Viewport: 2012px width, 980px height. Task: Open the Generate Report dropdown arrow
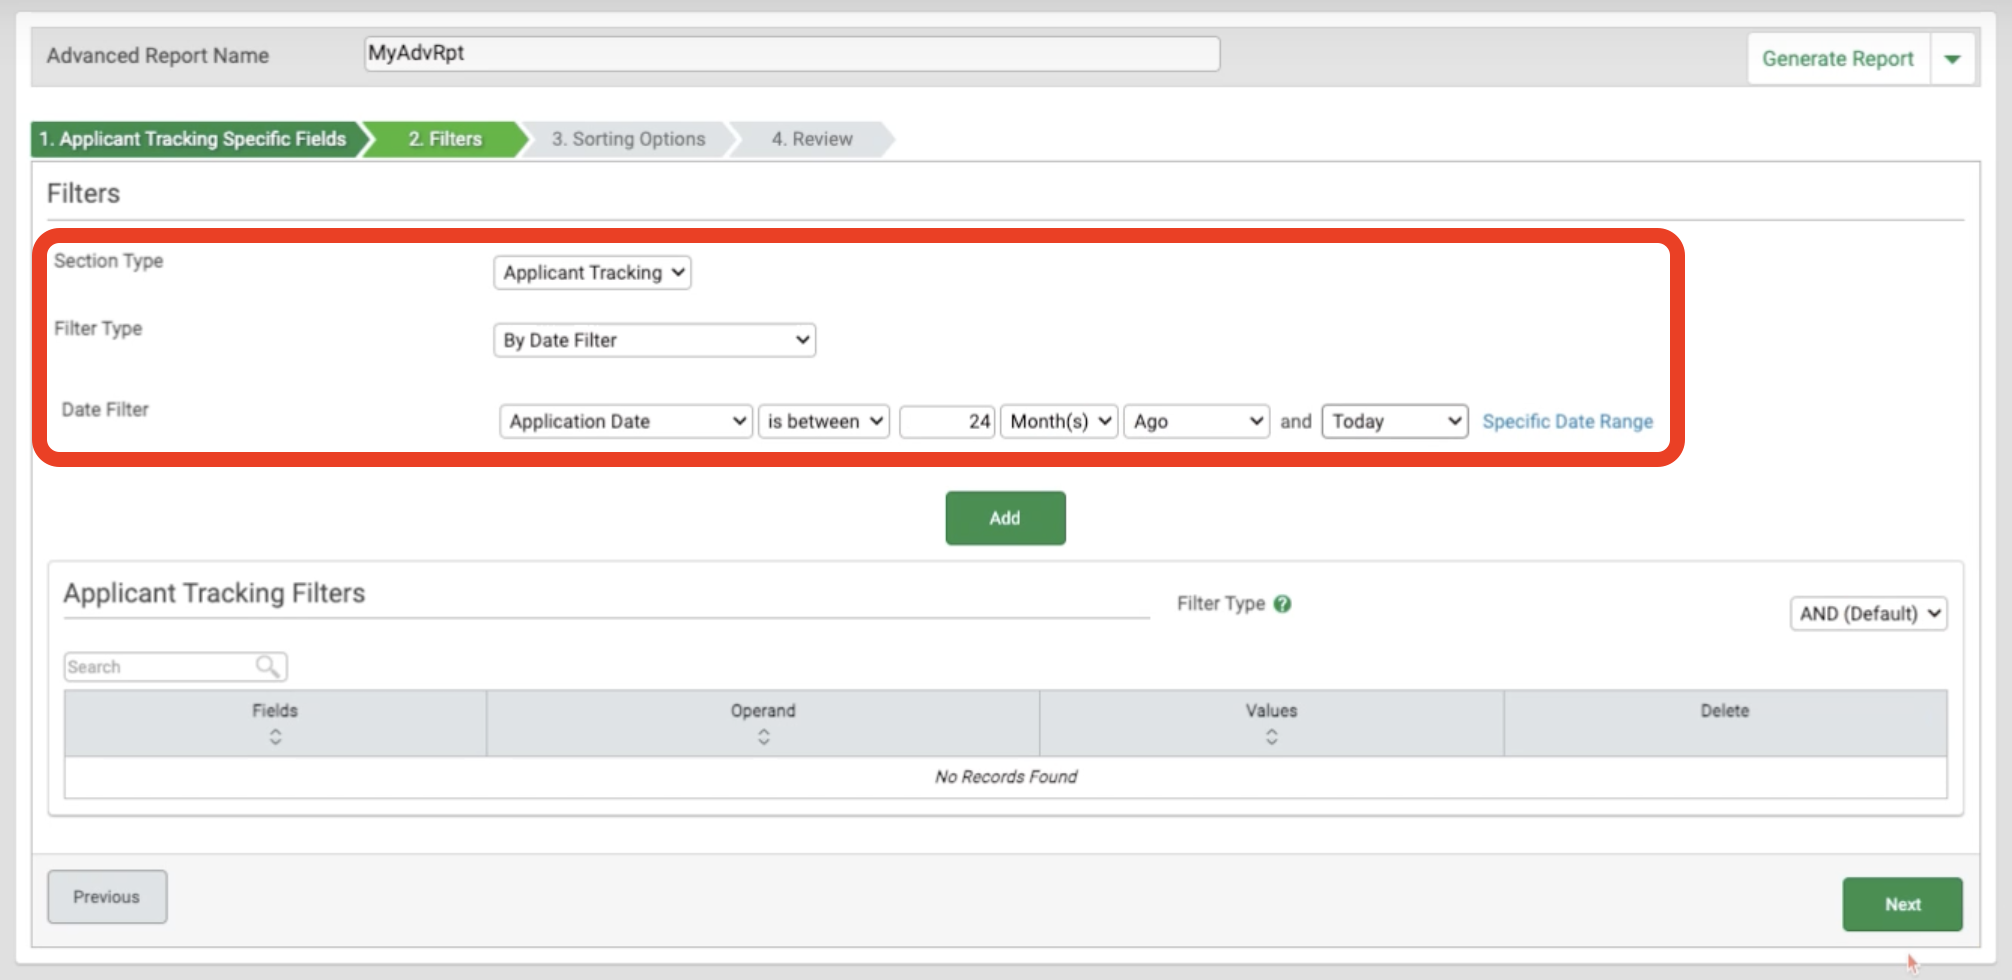(x=1952, y=59)
